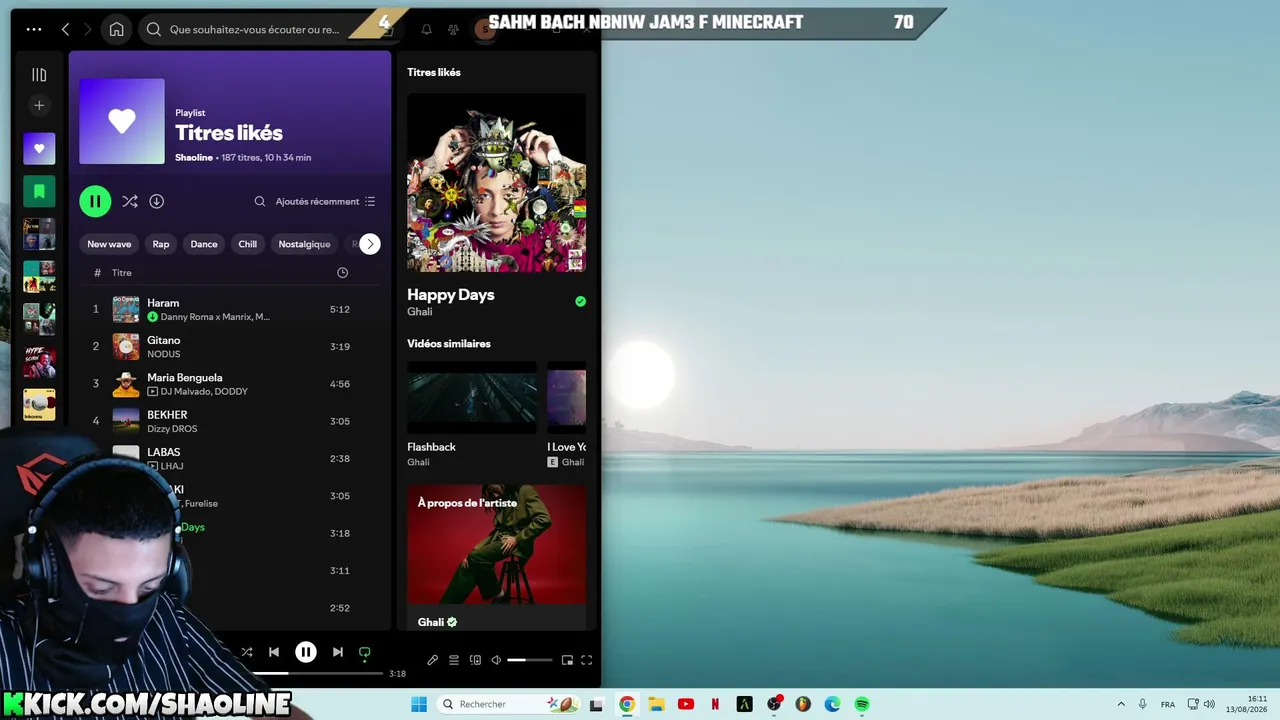Toggle shuffle in the bottom player bar
The height and width of the screenshot is (720, 1280).
[x=247, y=652]
